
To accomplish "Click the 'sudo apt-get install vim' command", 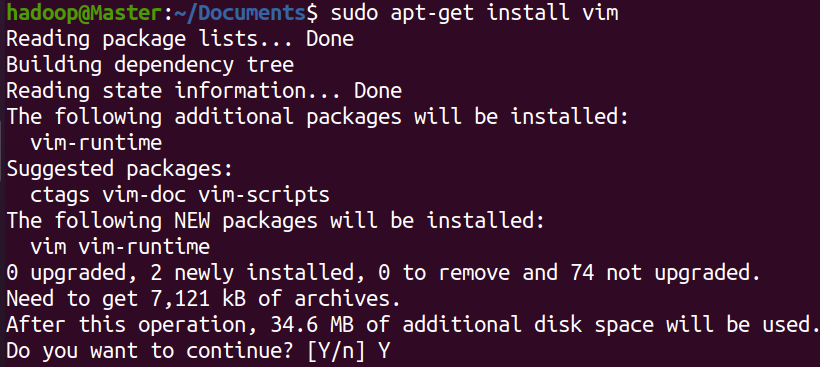I will coord(475,13).
